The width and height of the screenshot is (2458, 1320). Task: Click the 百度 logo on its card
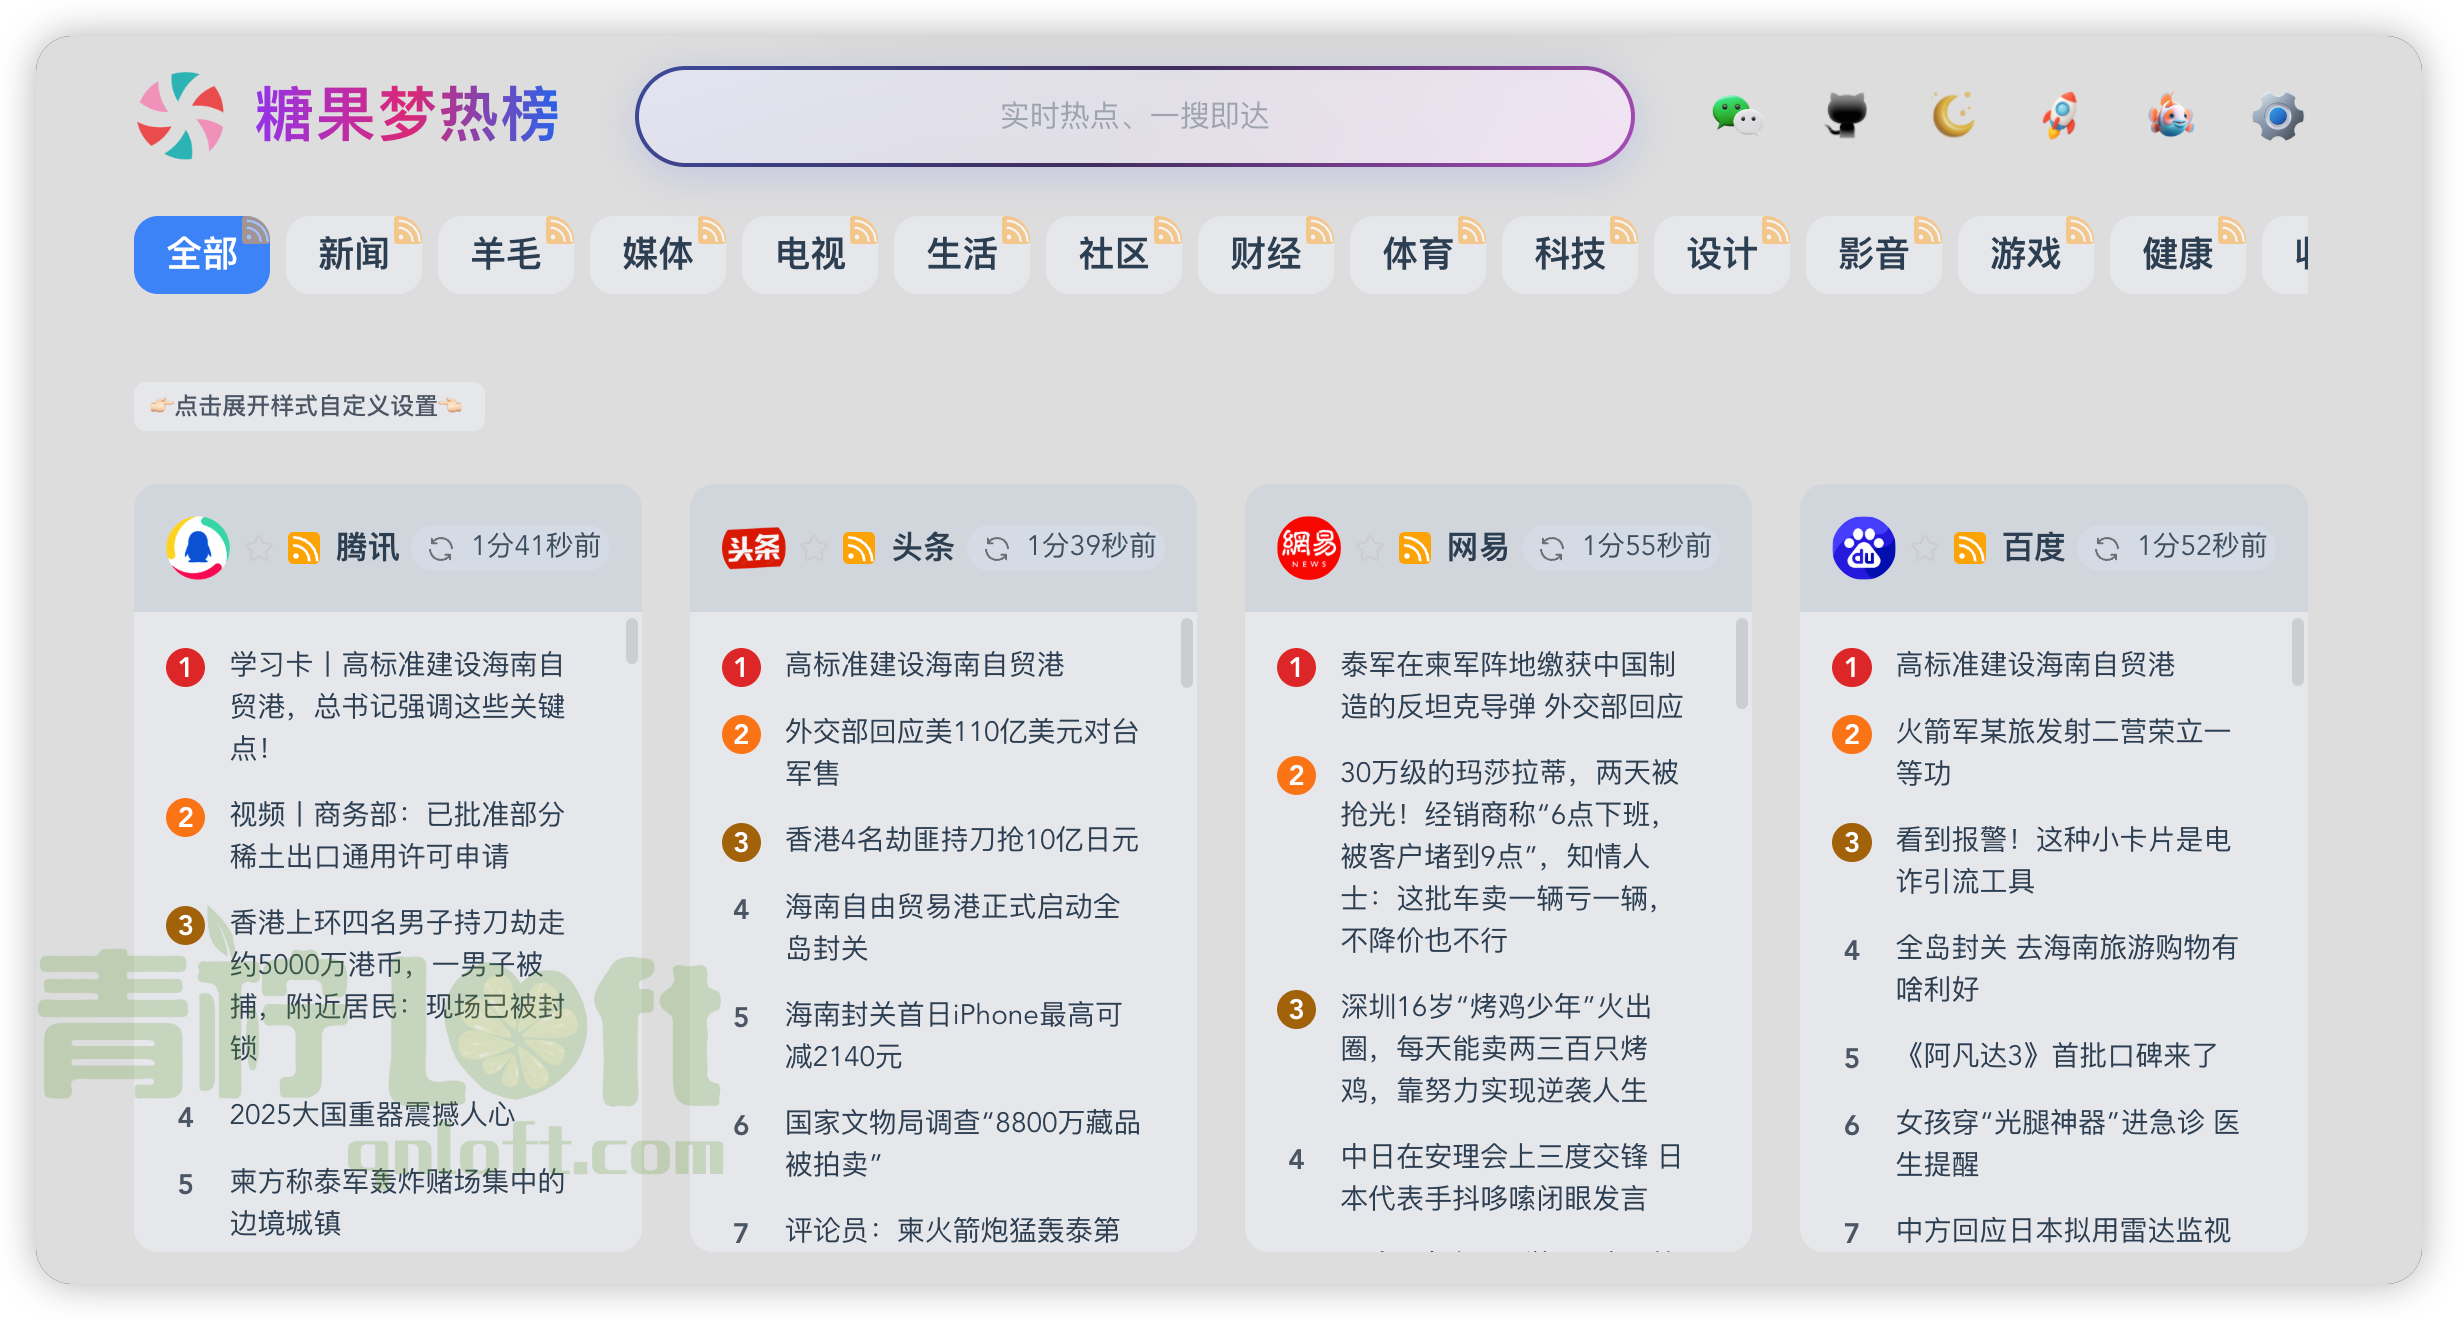click(x=1862, y=547)
